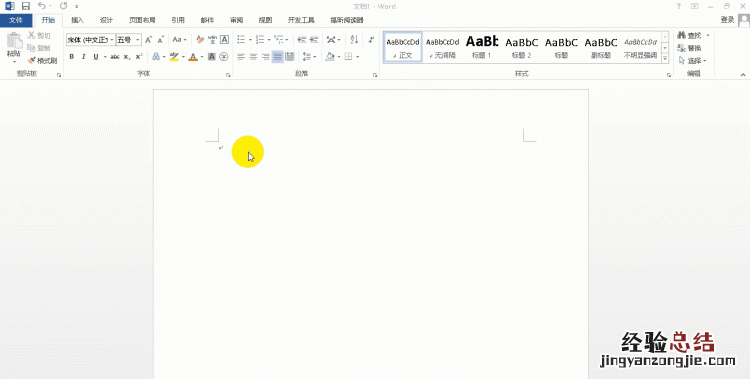
Task: Open the Paste dropdown arrow
Action: (x=14, y=62)
